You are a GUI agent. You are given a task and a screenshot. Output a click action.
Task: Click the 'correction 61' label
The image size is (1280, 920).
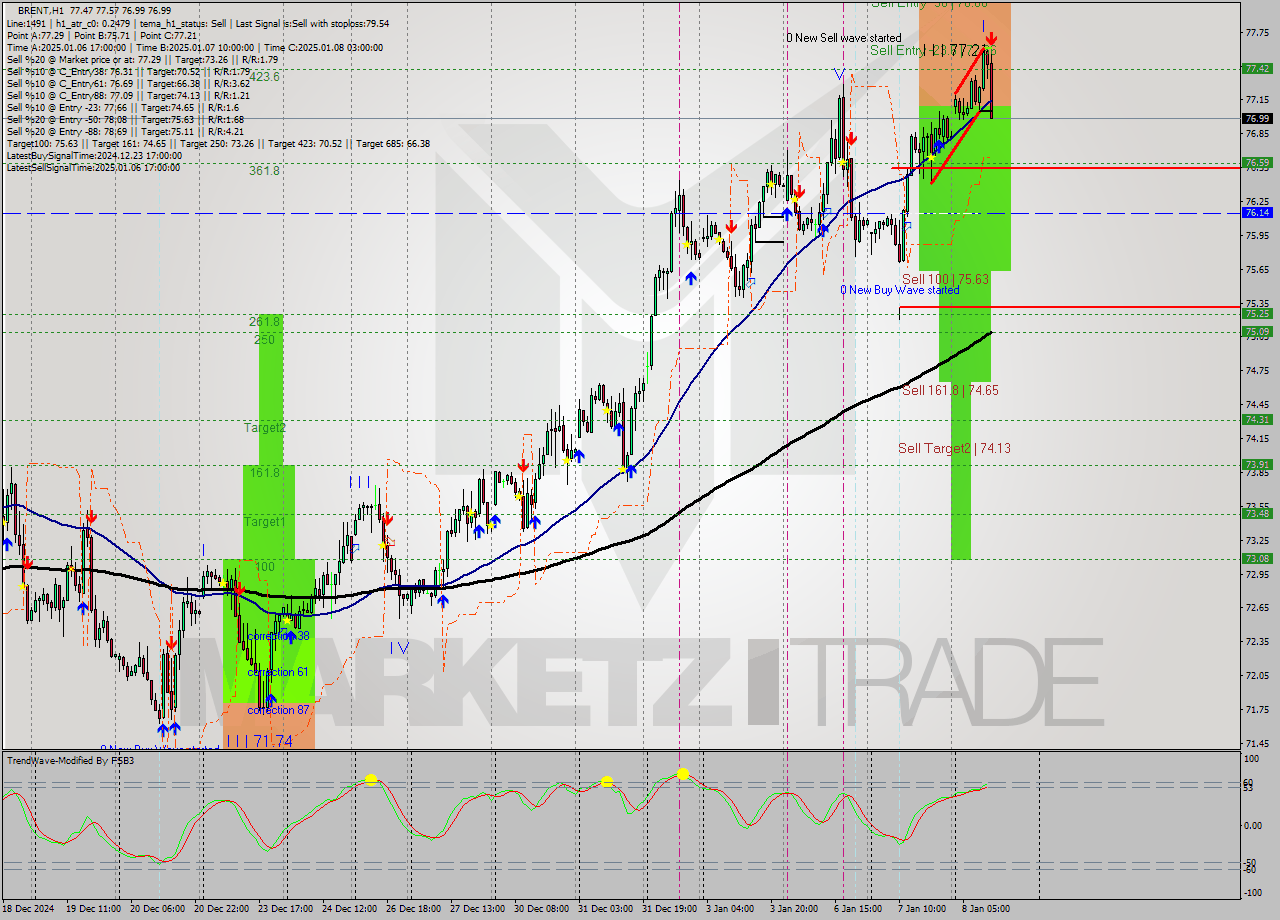point(278,672)
